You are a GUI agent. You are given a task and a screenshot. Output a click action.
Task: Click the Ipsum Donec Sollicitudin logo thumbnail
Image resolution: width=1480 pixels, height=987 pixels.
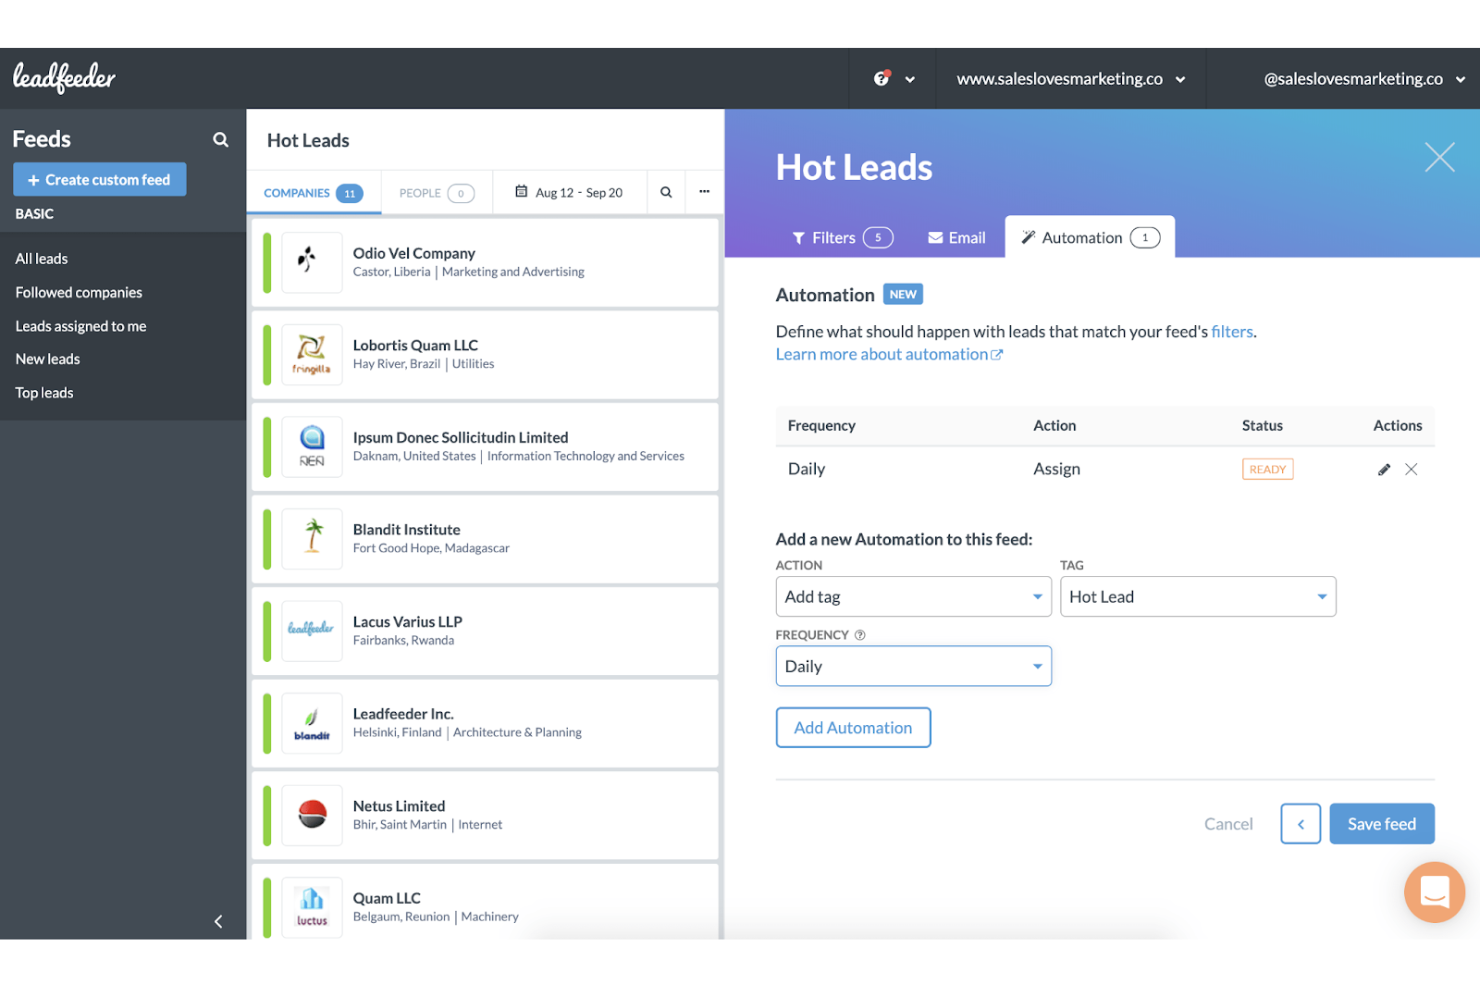[312, 446]
